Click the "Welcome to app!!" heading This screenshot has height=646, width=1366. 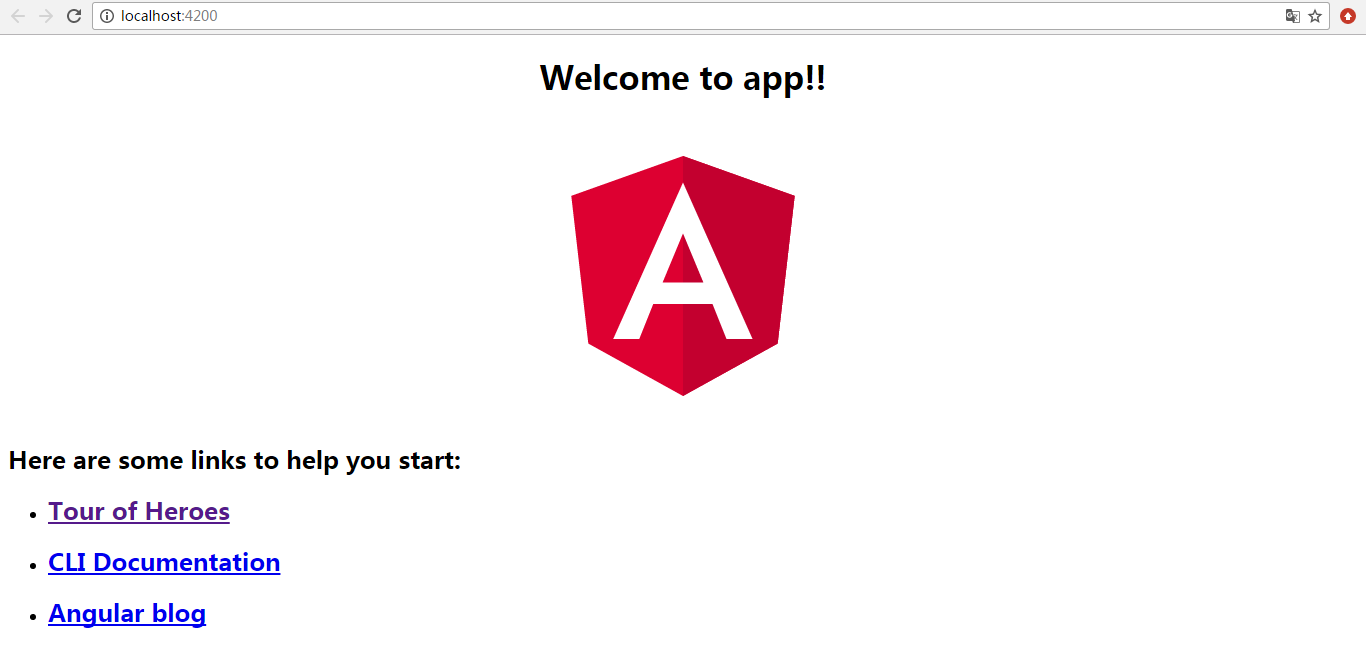coord(683,77)
